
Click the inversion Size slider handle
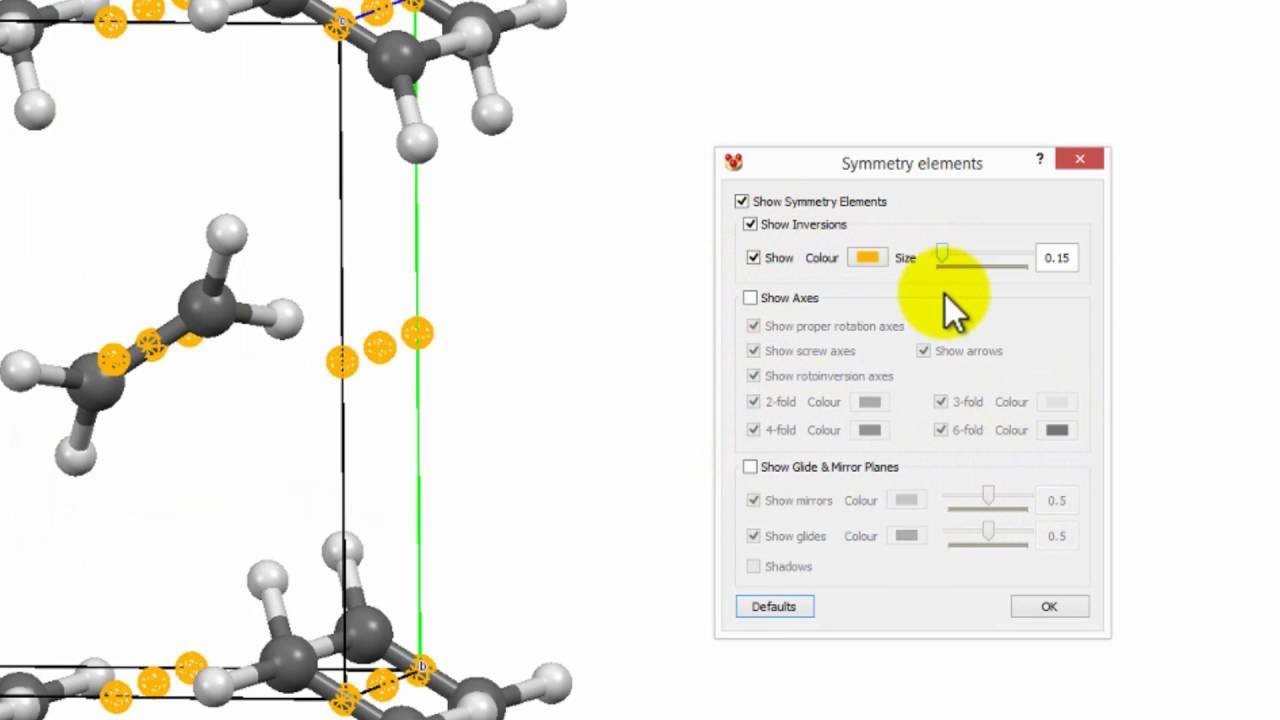(x=941, y=255)
